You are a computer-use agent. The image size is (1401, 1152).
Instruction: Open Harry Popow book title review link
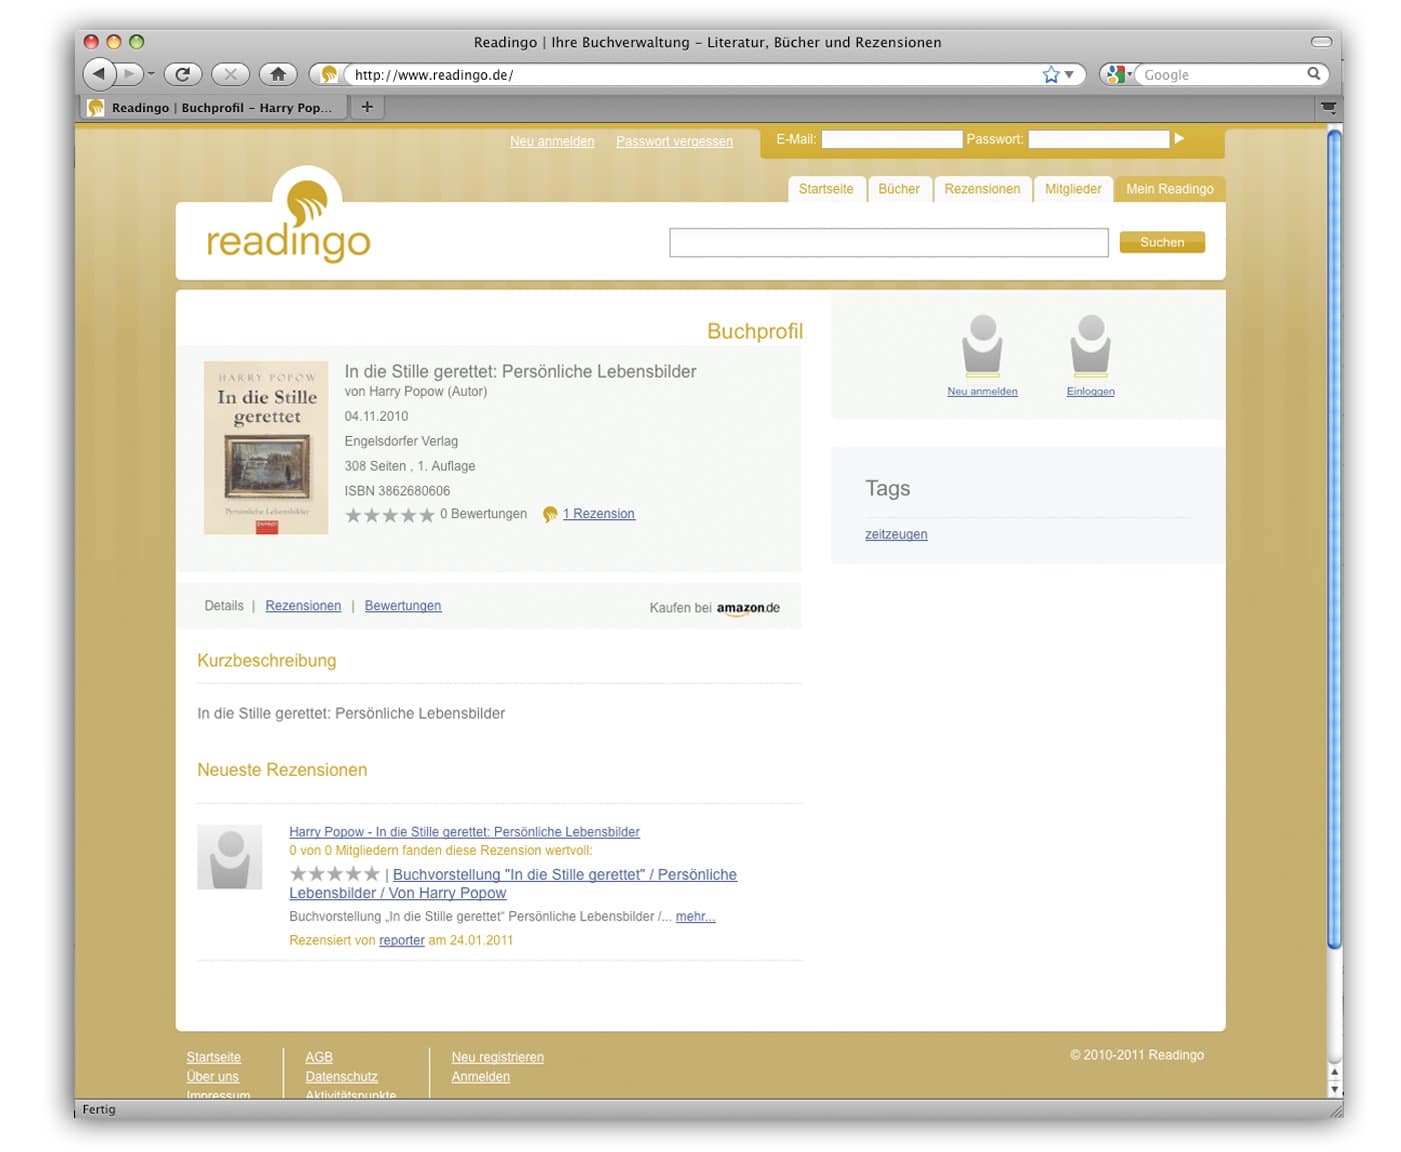point(464,832)
